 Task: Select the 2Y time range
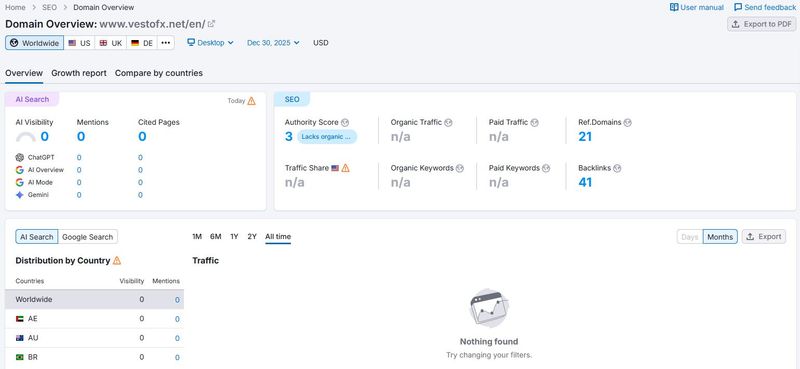coord(252,236)
